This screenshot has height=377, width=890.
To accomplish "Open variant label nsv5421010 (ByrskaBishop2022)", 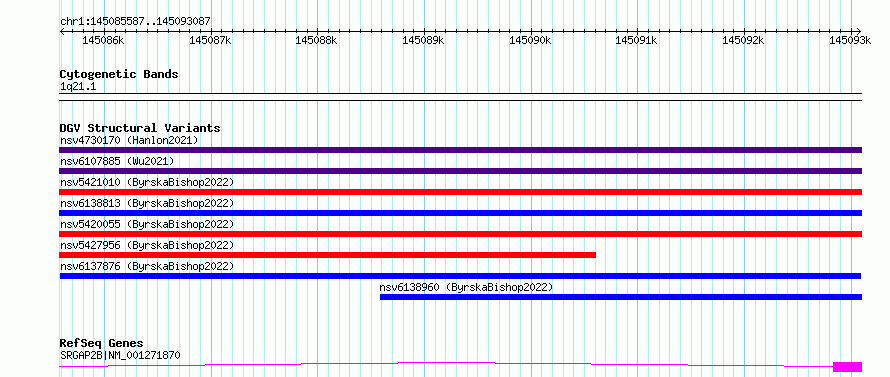I will pos(147,182).
